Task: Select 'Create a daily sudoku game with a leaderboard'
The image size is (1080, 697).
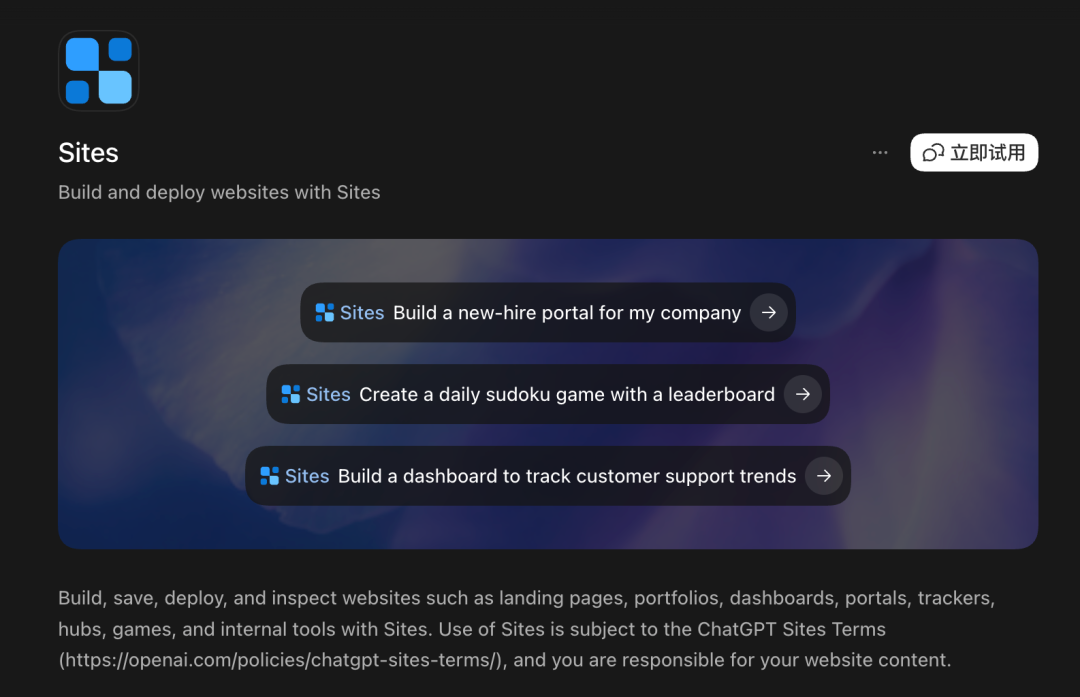Action: pyautogui.click(x=567, y=394)
